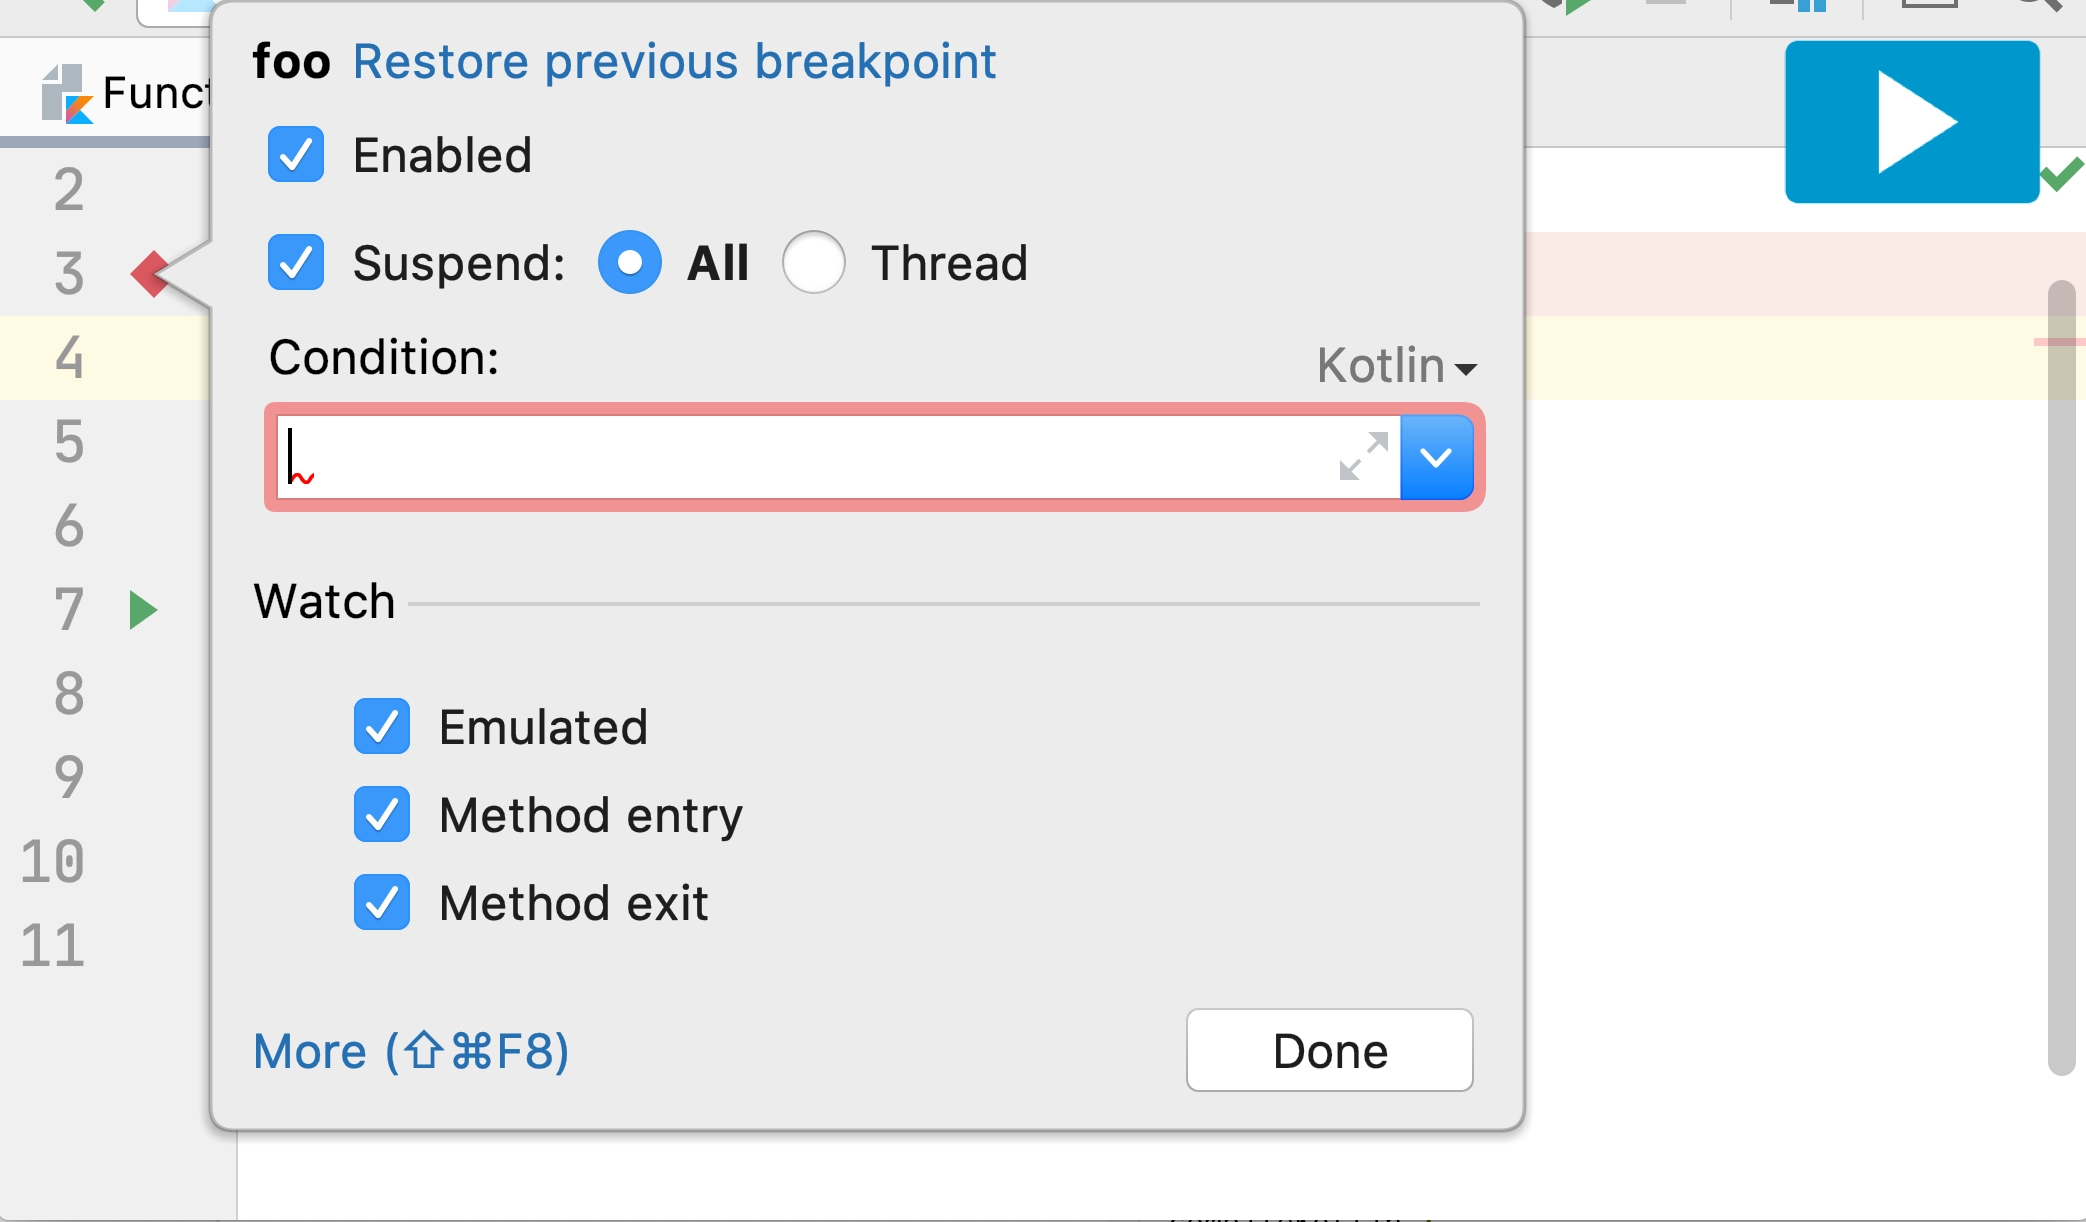Click the red breakpoint arrow on line 3
This screenshot has height=1222, width=2086.
click(x=145, y=271)
